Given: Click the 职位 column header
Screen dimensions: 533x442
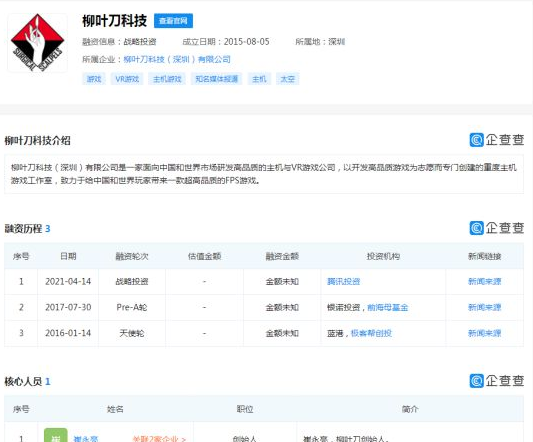Looking at the screenshot, I should tap(245, 409).
